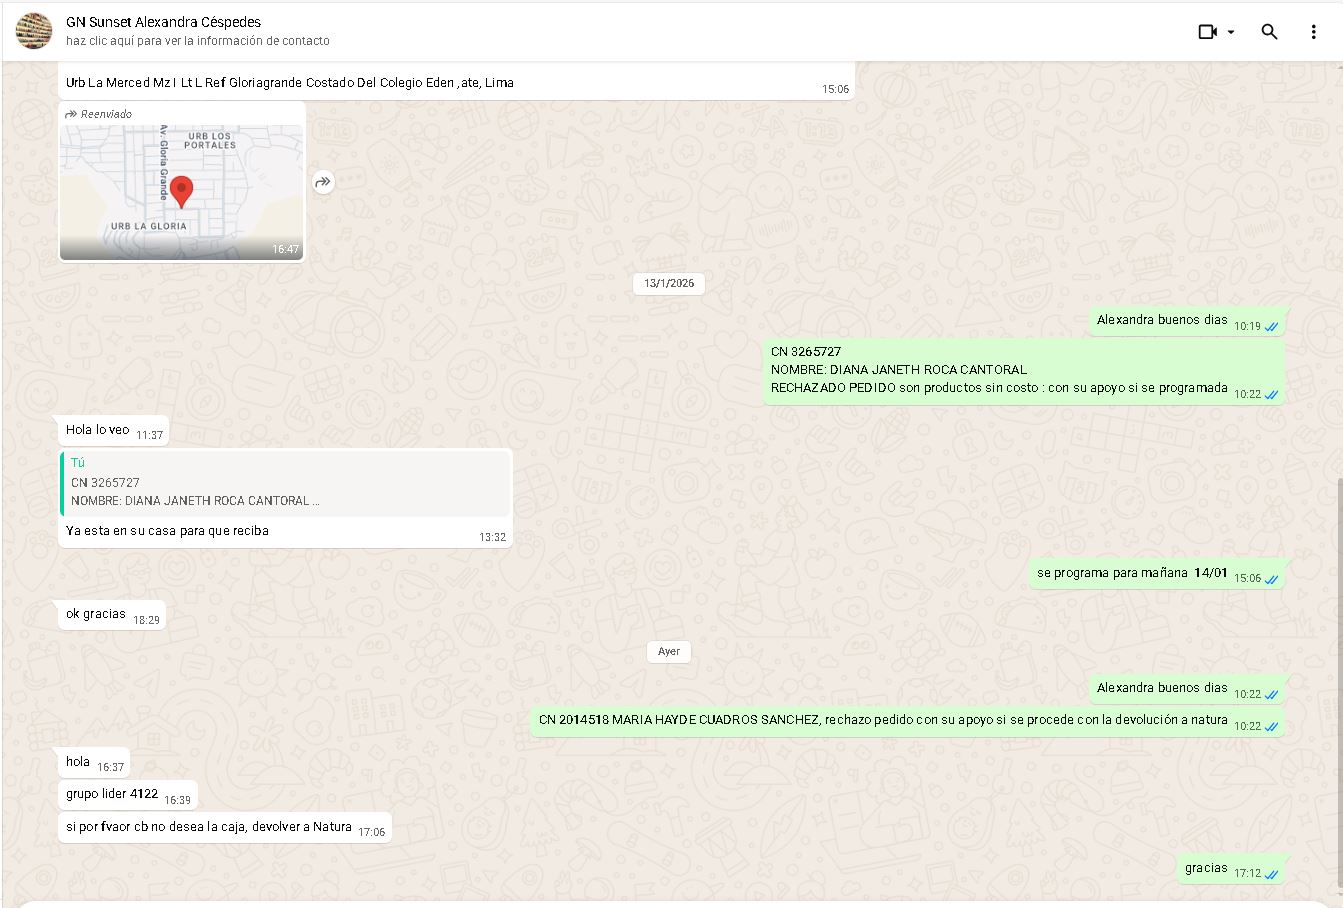Open contact info via 'haz clic aquí' text
The width and height of the screenshot is (1343, 908).
pos(197,41)
